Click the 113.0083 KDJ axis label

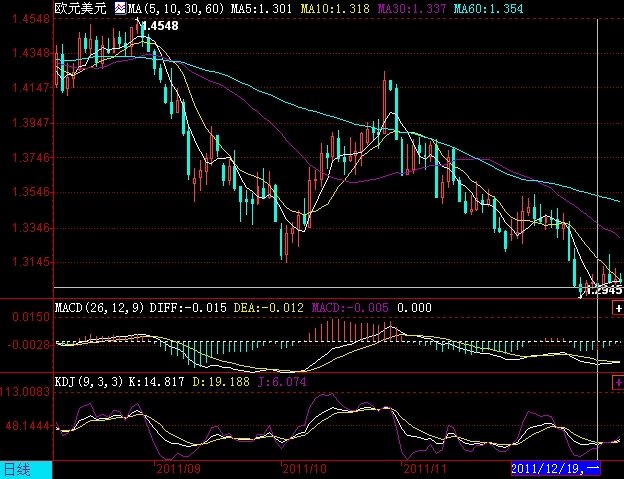tap(25, 392)
